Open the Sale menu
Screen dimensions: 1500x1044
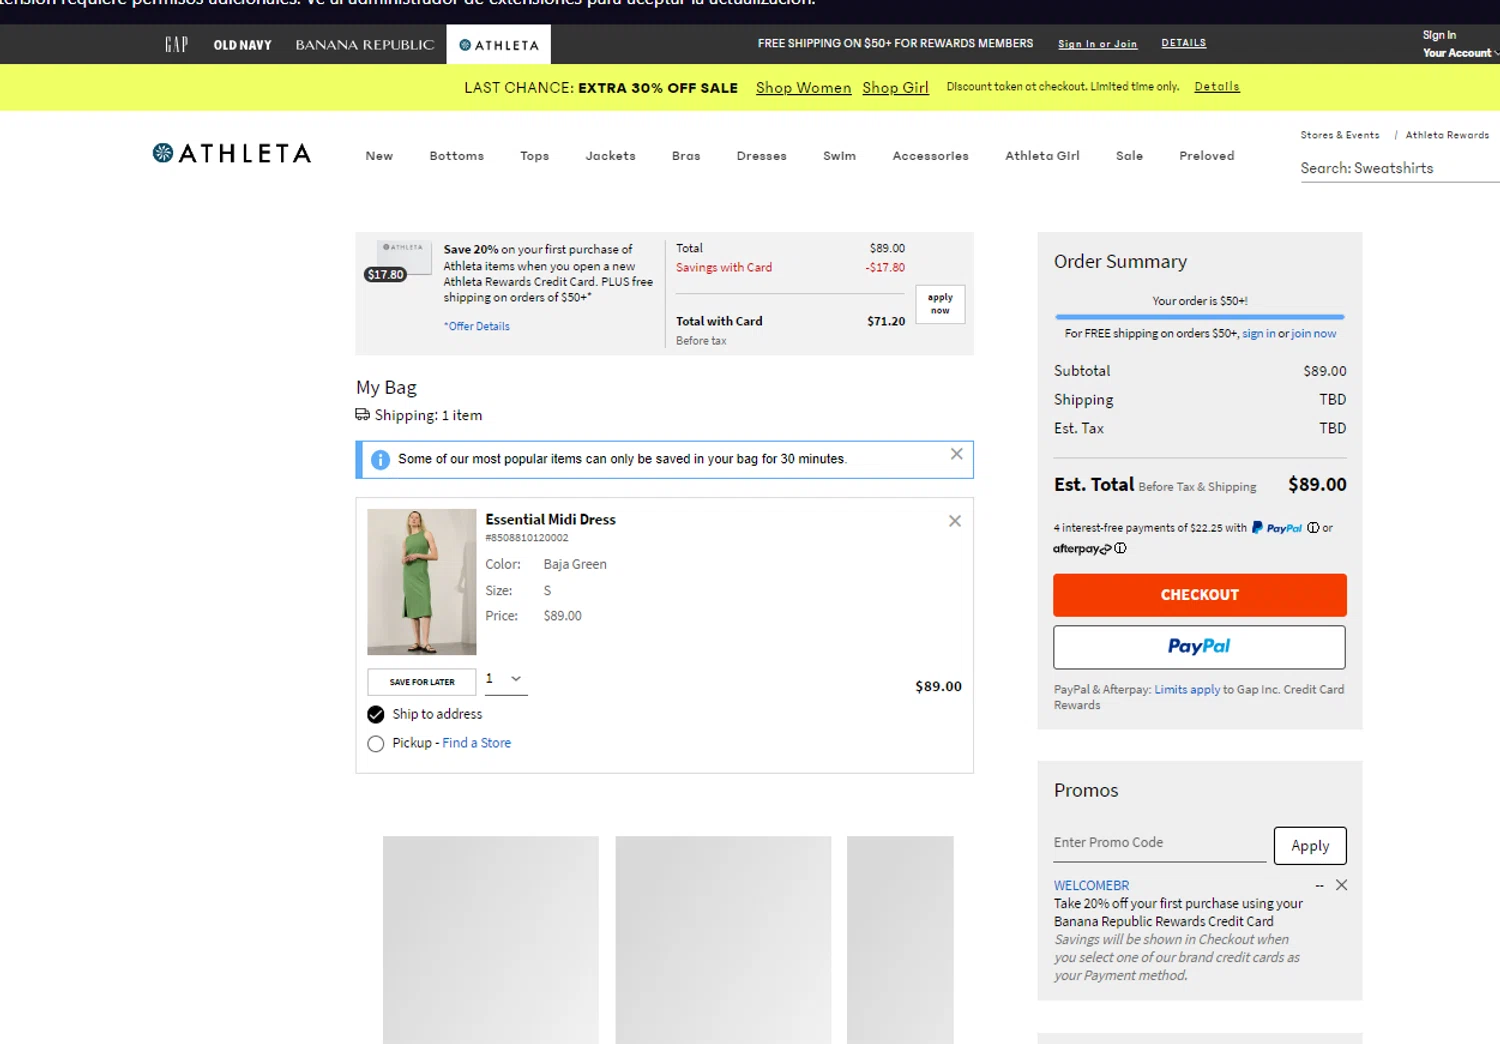click(1130, 156)
